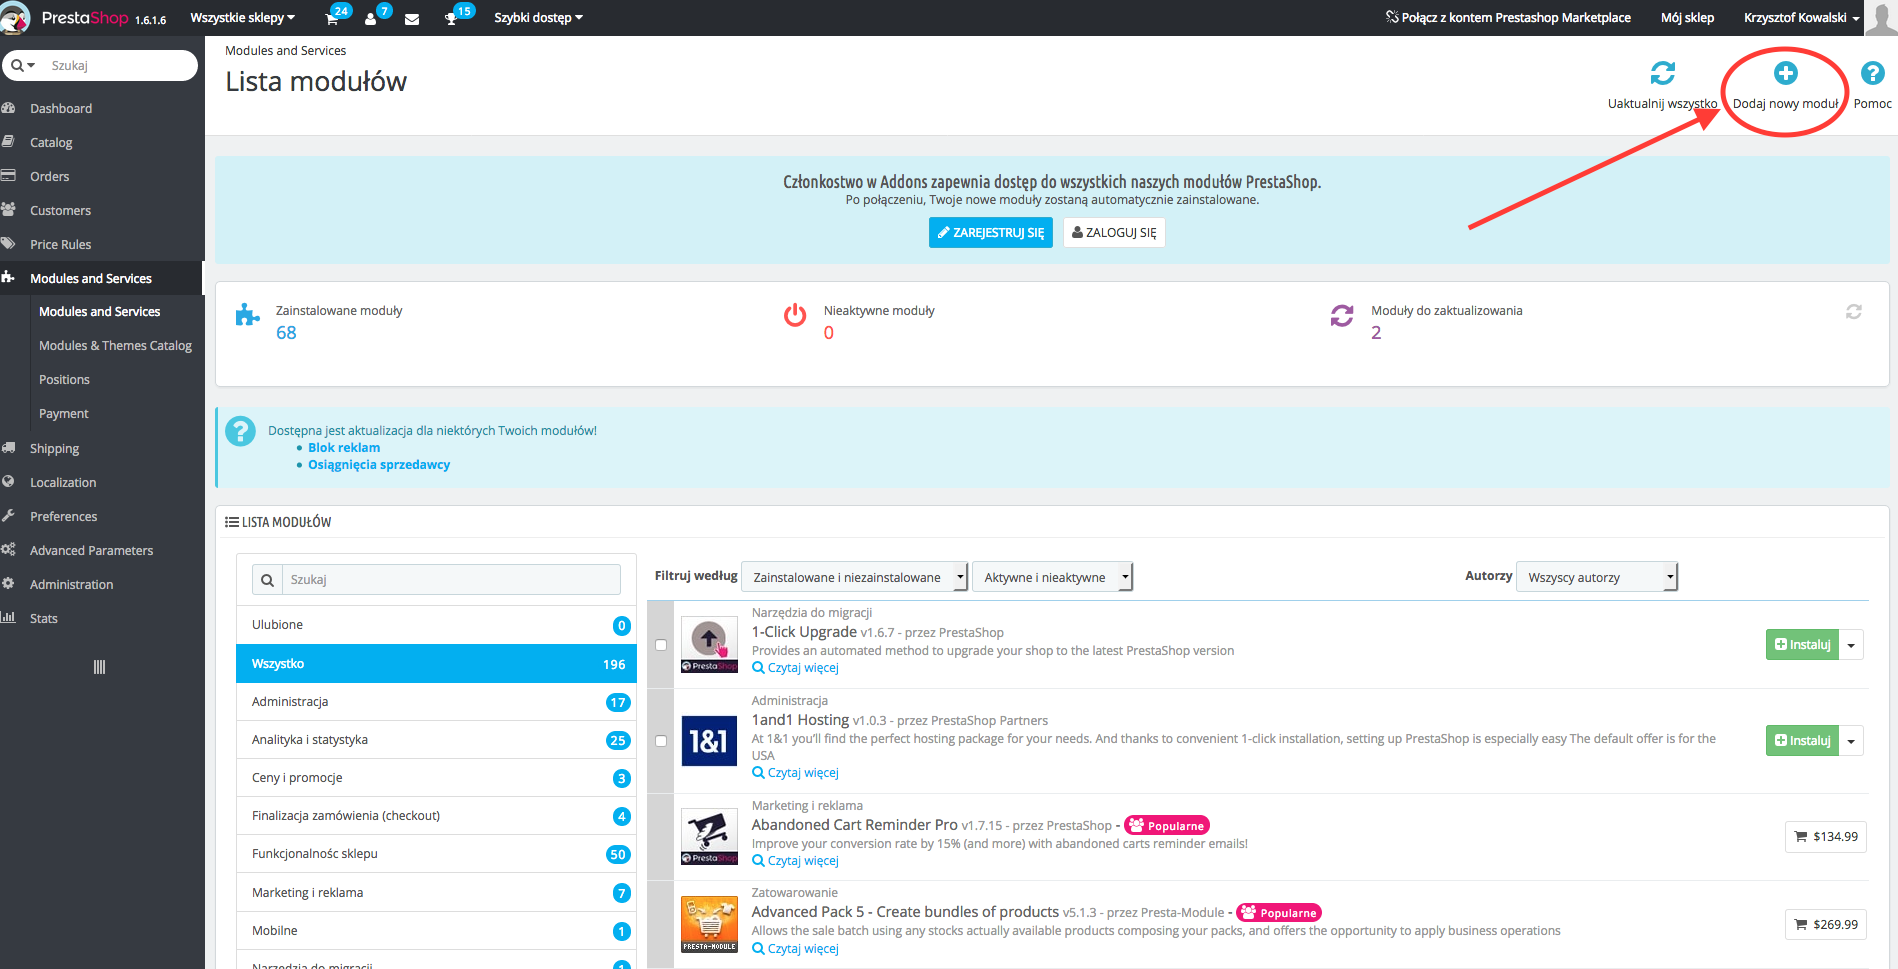Collapse the sidebar using the bars icon
This screenshot has width=1898, height=969.
coord(99,667)
